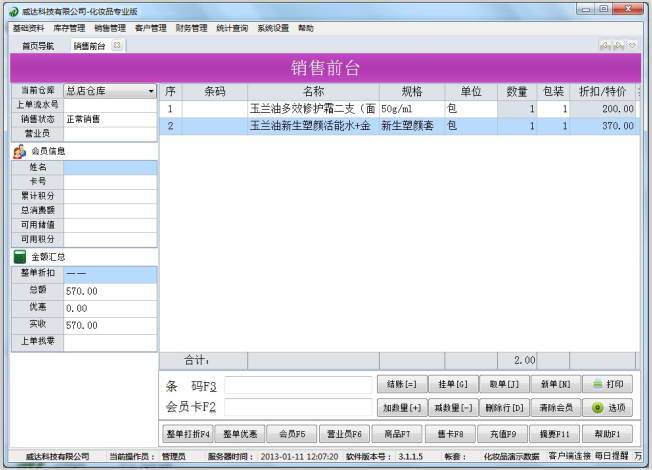Viewport: 652px width, 470px height.
Task: Click the 会员F5 button
Action: [292, 434]
